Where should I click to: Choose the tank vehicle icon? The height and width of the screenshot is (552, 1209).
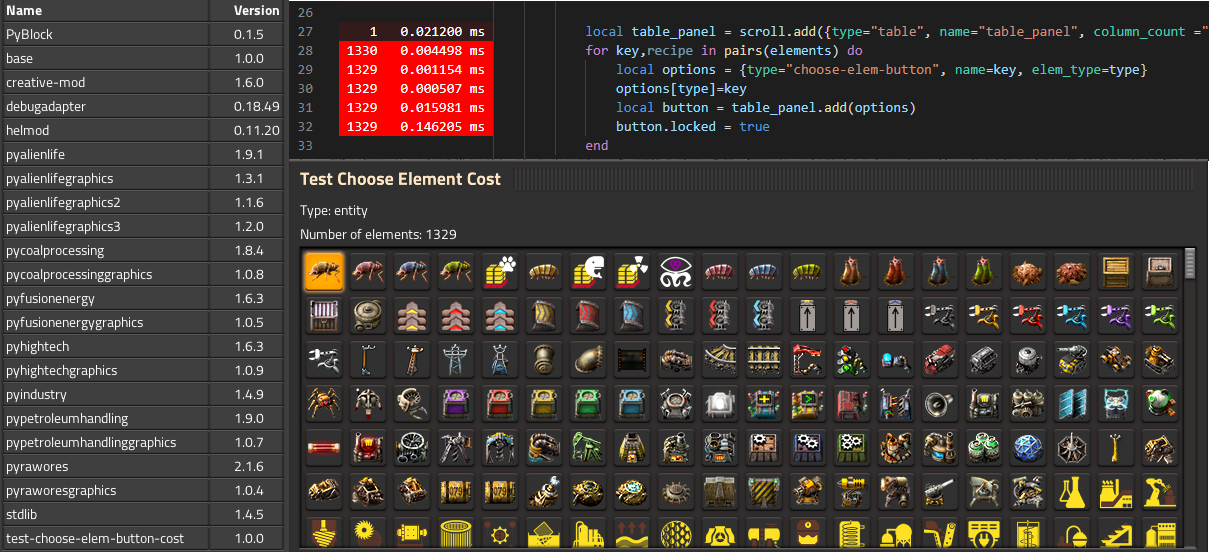[1159, 358]
